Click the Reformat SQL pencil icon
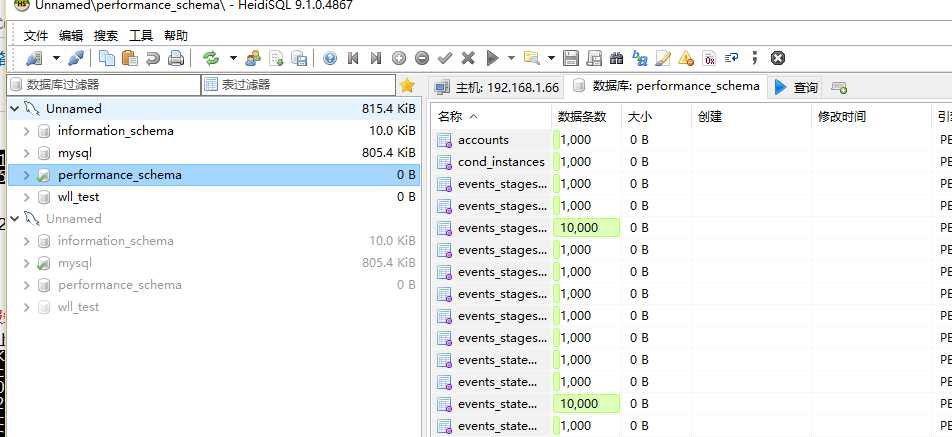Image resolution: width=952 pixels, height=437 pixels. (x=663, y=58)
